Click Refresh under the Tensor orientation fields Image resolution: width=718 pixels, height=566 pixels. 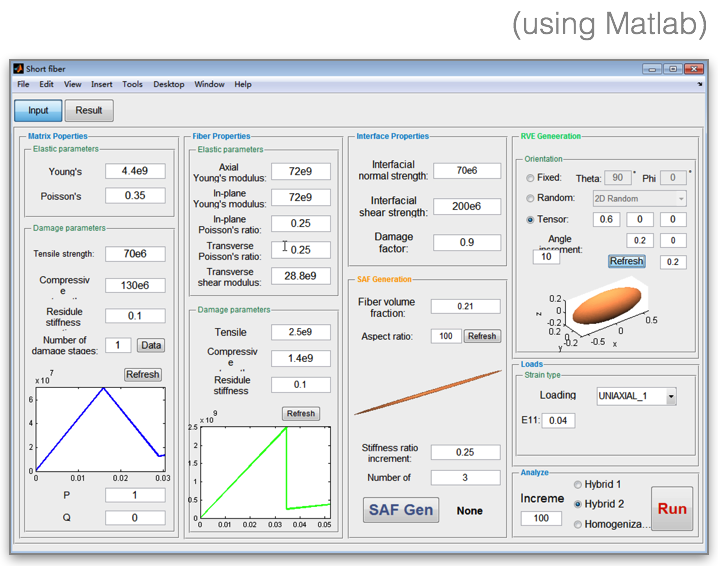(x=626, y=261)
